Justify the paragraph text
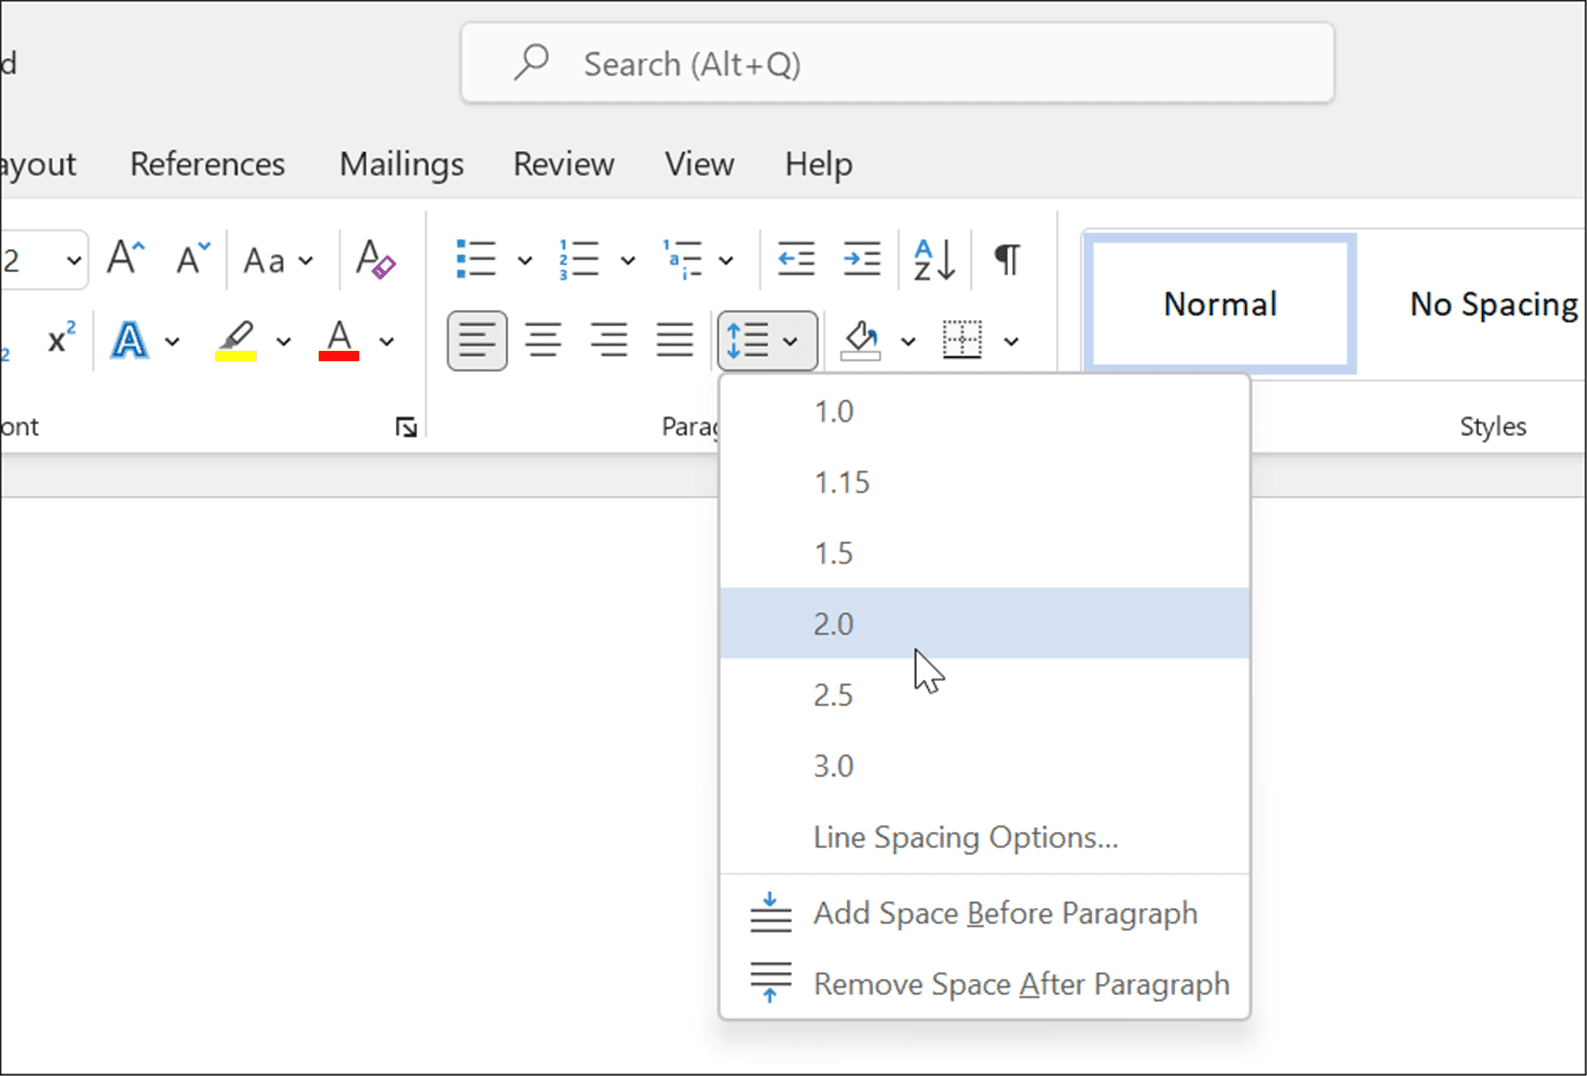This screenshot has height=1076, width=1587. pyautogui.click(x=675, y=341)
